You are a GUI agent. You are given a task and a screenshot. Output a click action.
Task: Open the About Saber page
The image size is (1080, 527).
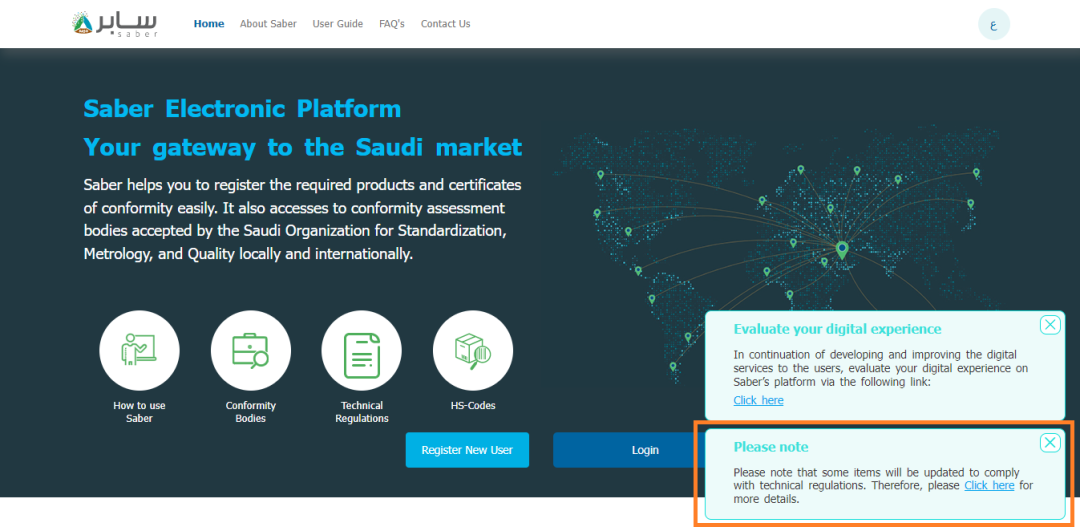(x=268, y=24)
